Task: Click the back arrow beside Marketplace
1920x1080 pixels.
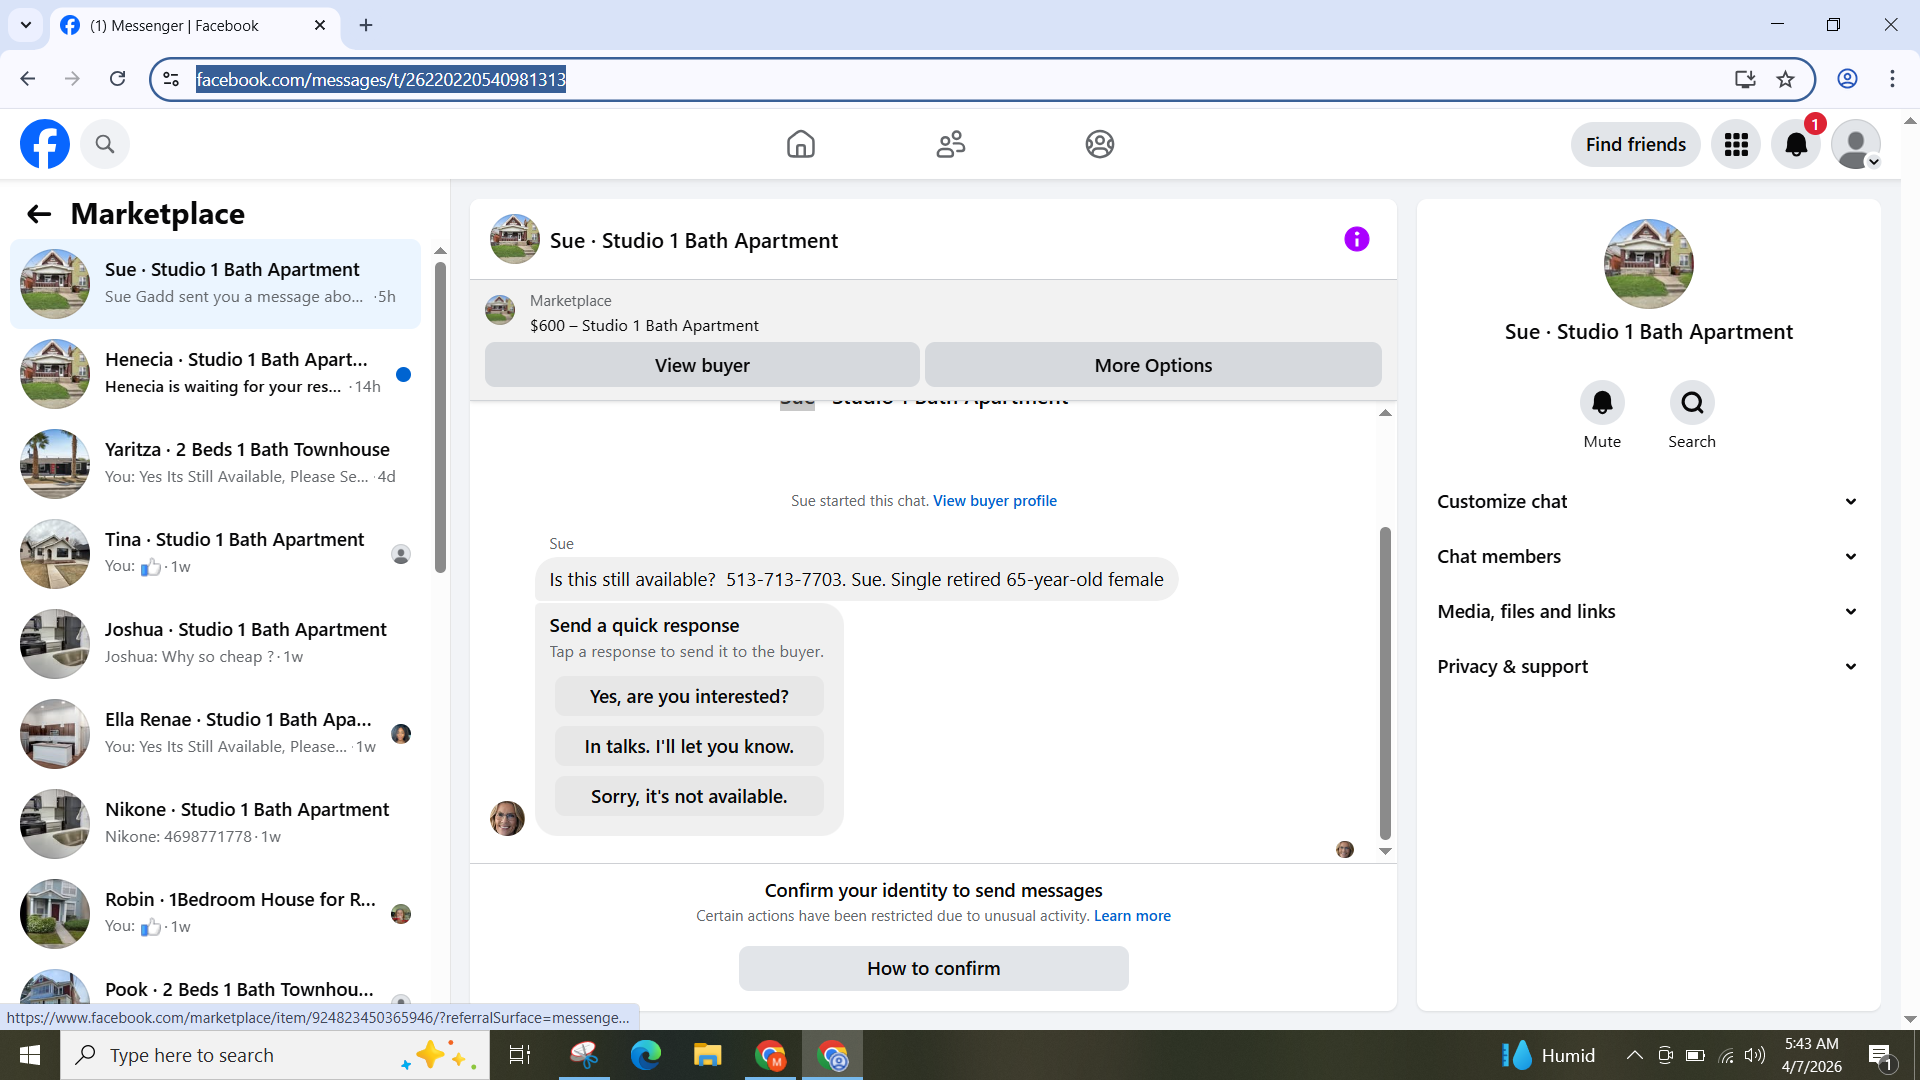Action: tap(39, 214)
